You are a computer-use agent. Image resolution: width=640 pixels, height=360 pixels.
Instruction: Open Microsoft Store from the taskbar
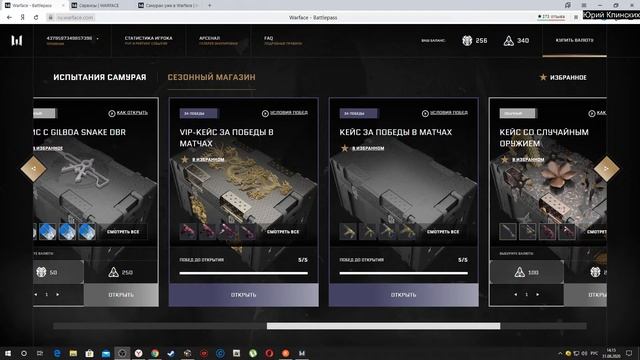pos(89,353)
